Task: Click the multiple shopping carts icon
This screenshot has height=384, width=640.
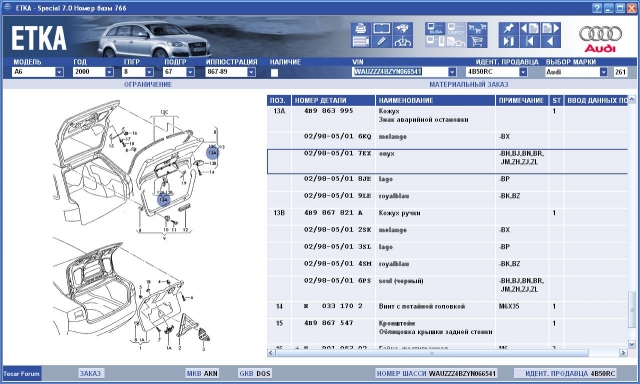Action: pyautogui.click(x=477, y=28)
